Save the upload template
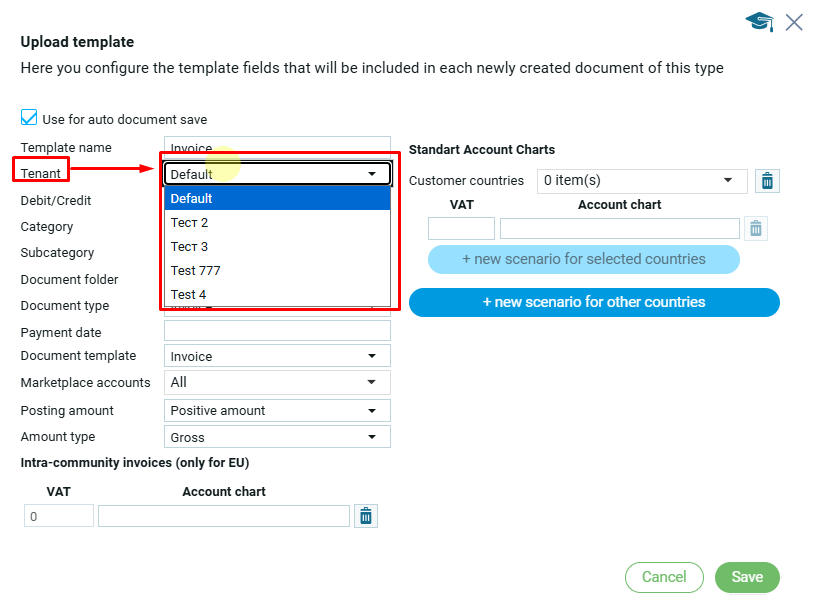The height and width of the screenshot is (609, 814). [747, 577]
